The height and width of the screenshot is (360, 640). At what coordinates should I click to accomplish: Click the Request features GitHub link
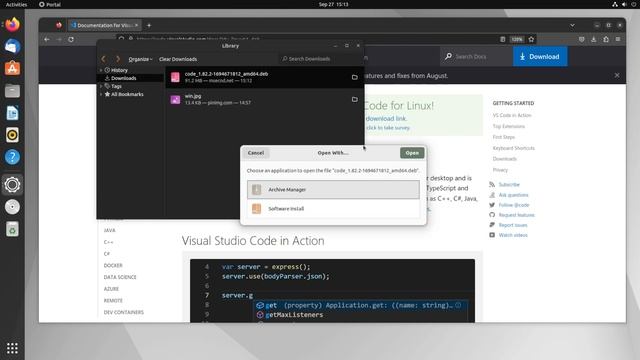pos(516,215)
